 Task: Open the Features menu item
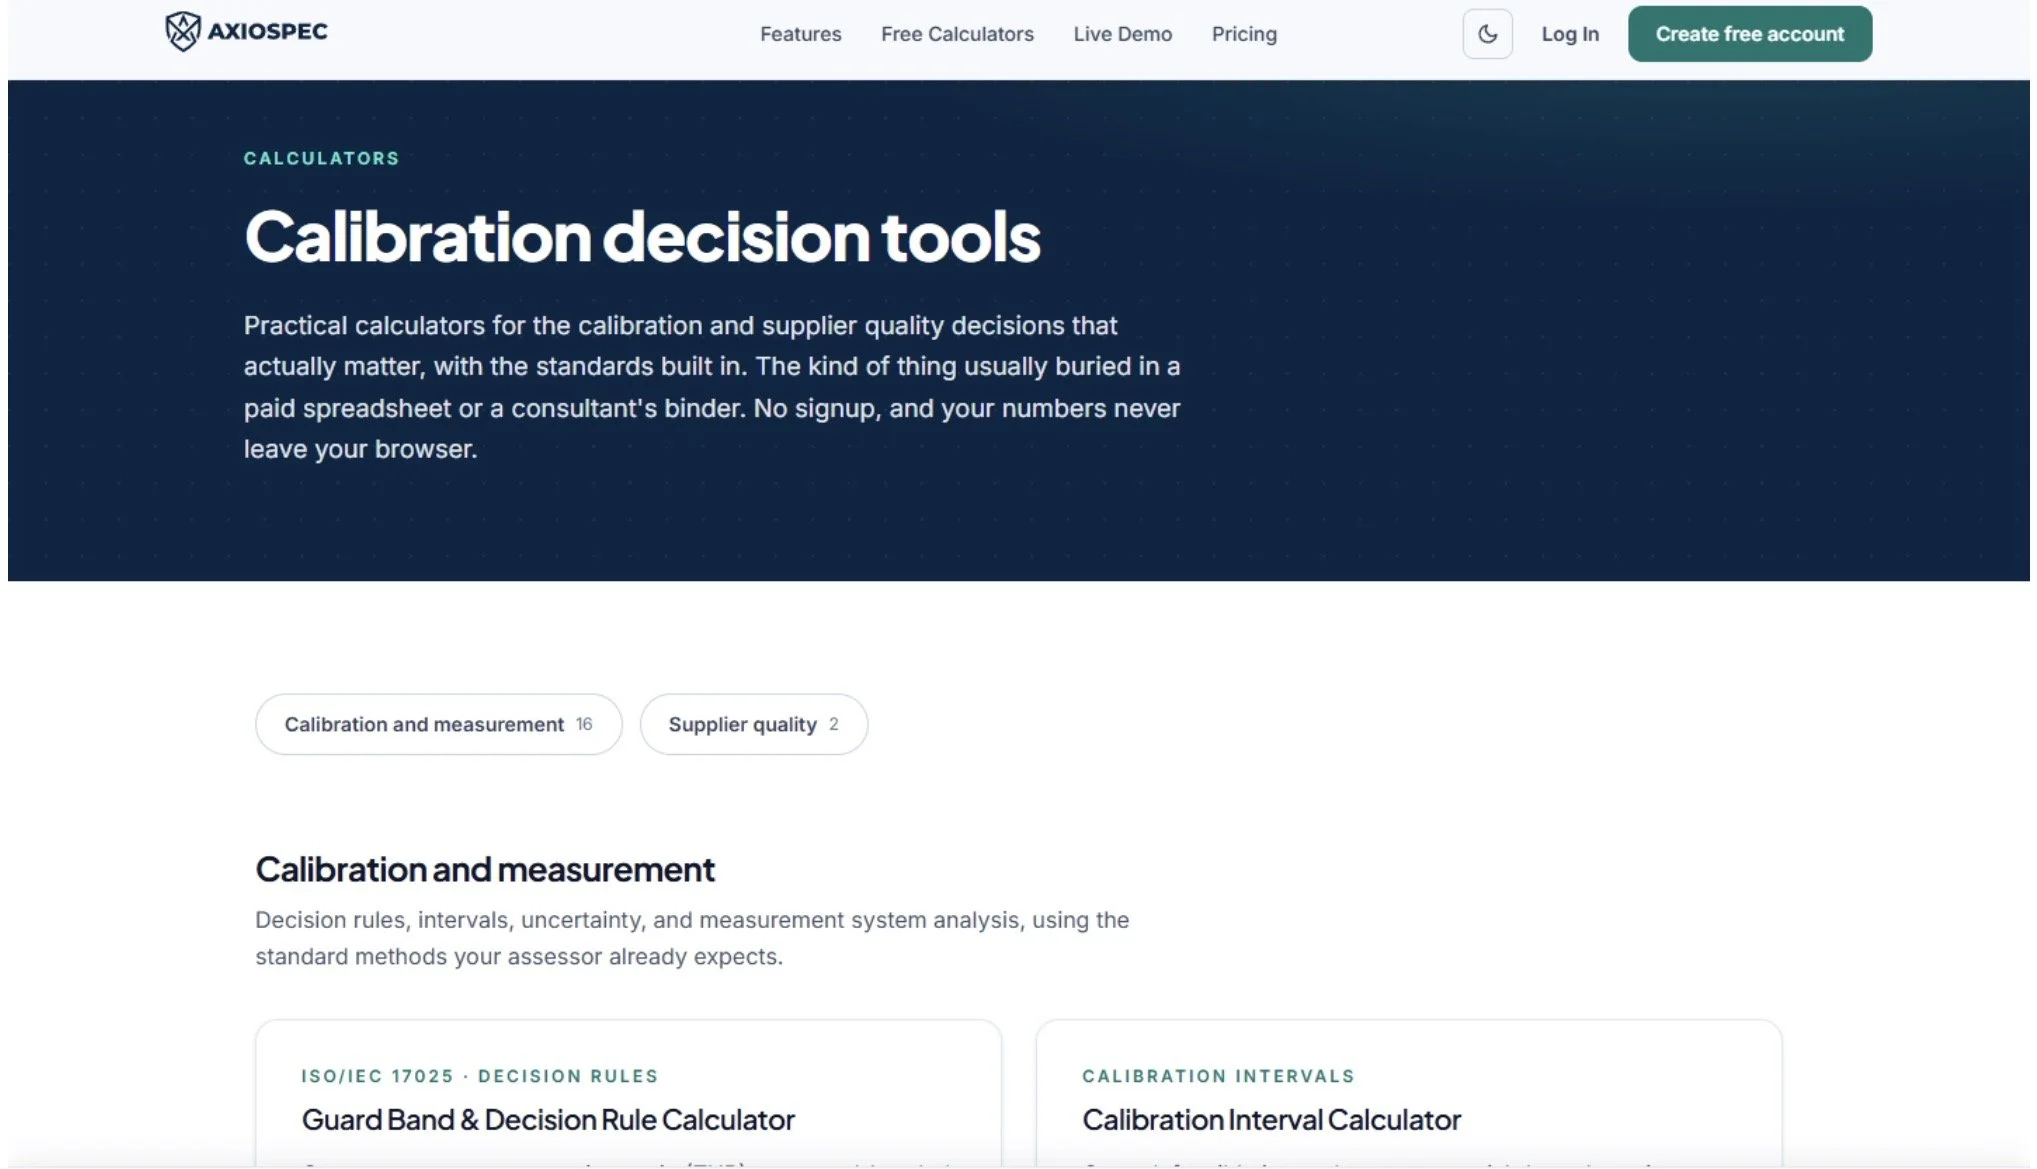[800, 34]
